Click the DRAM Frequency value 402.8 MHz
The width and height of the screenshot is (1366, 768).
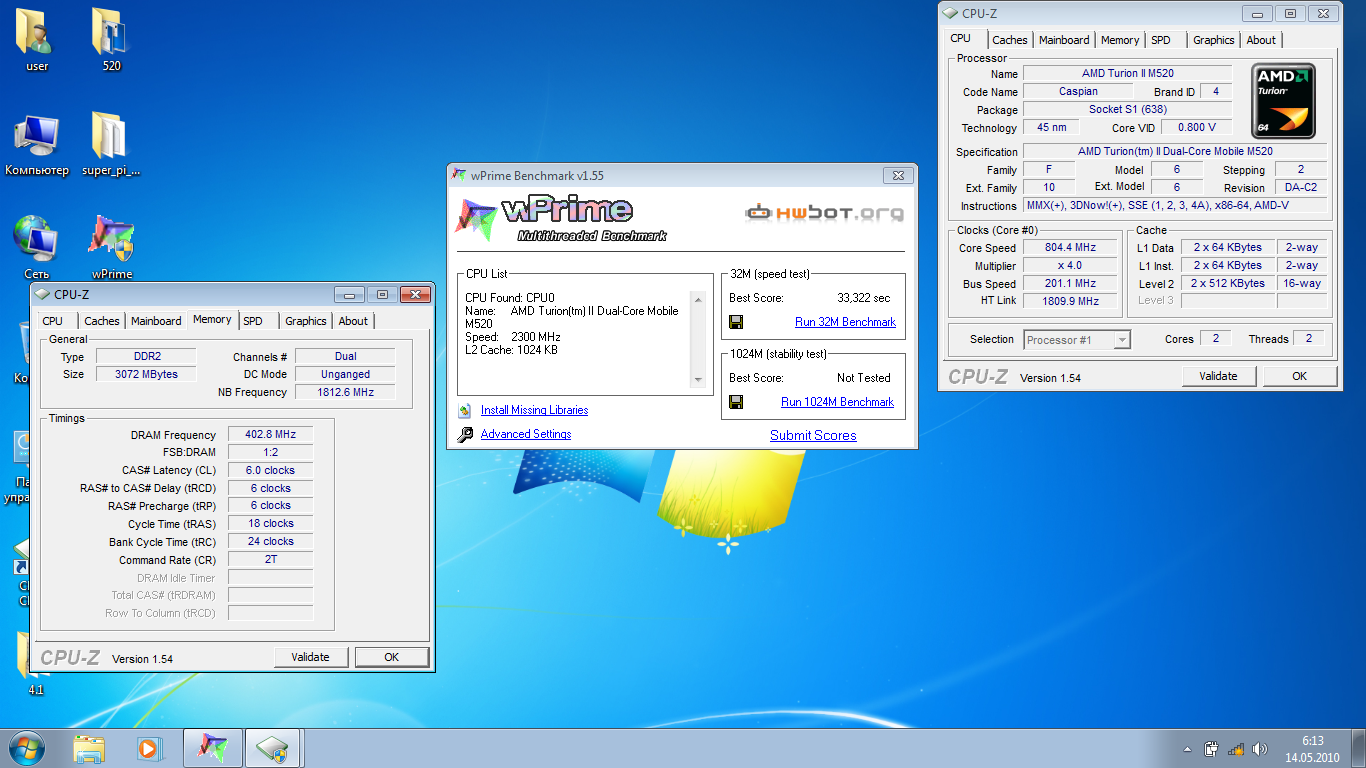pos(270,435)
